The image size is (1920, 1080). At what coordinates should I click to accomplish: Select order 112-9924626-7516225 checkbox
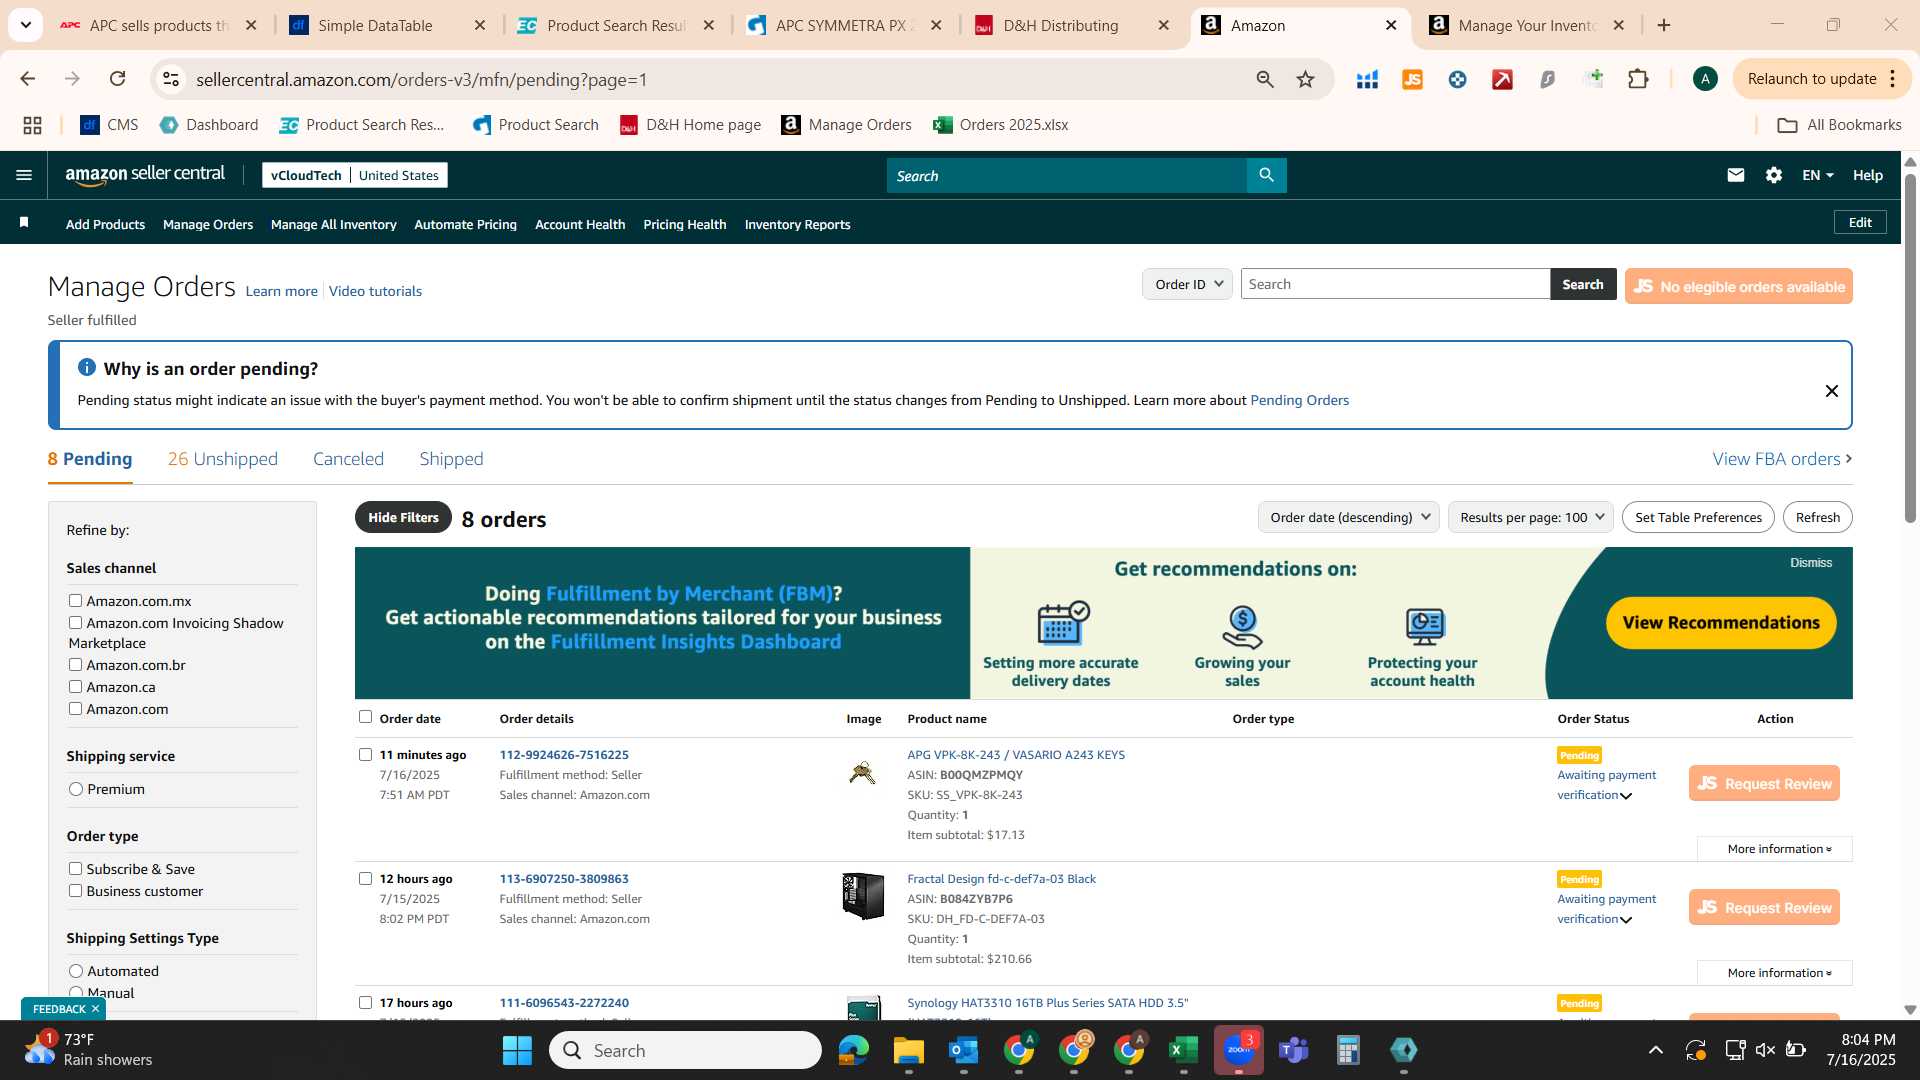(365, 754)
